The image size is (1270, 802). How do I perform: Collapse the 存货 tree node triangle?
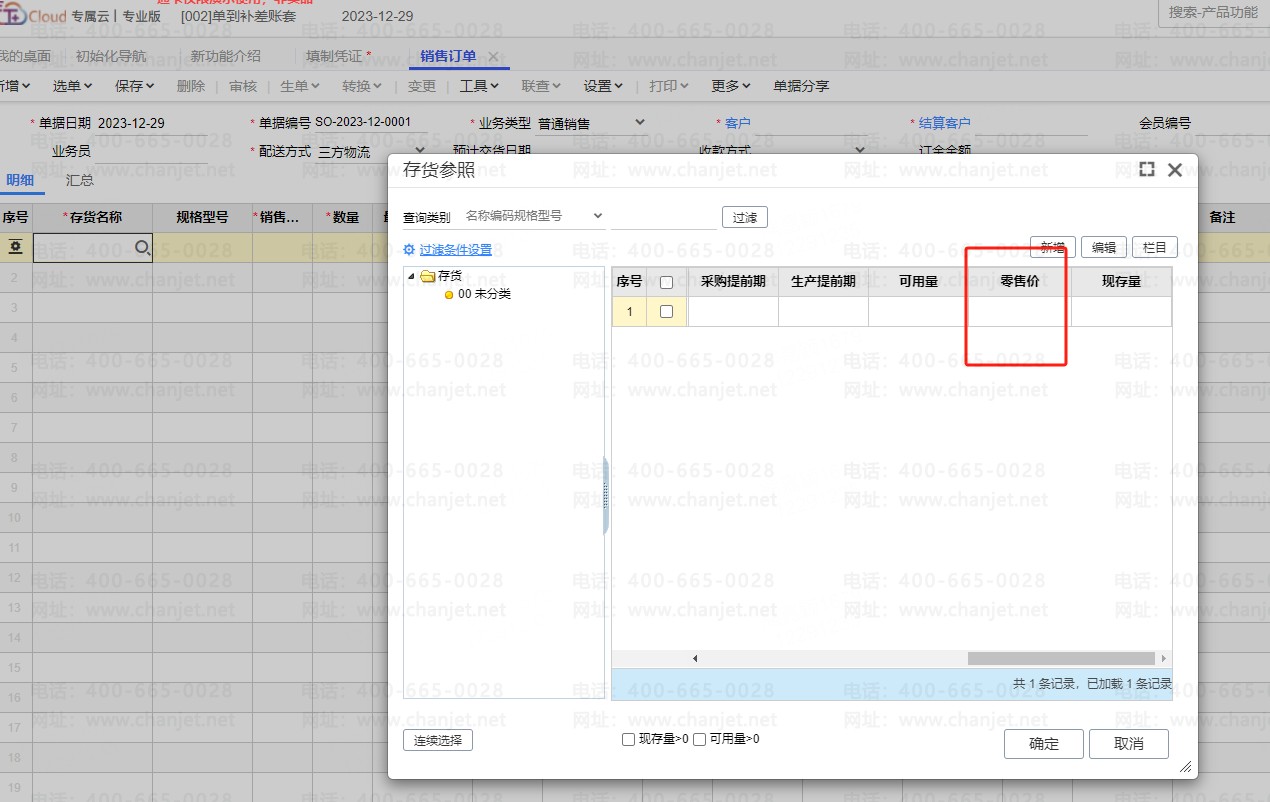pos(412,276)
